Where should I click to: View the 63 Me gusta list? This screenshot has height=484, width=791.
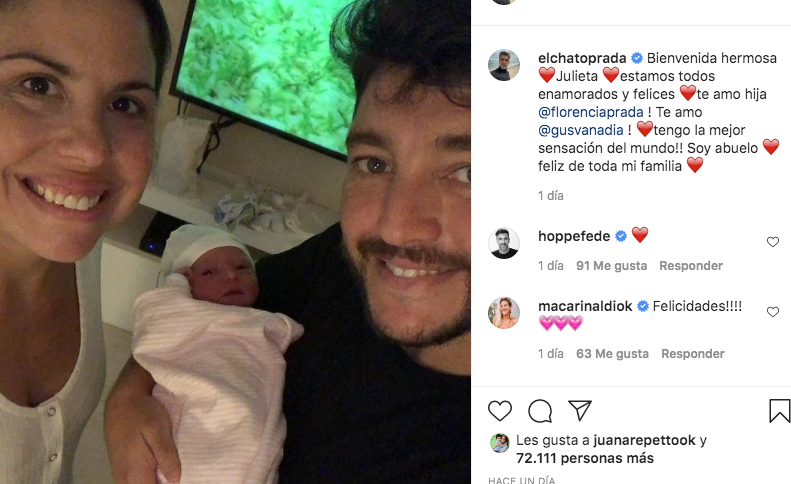pos(612,354)
